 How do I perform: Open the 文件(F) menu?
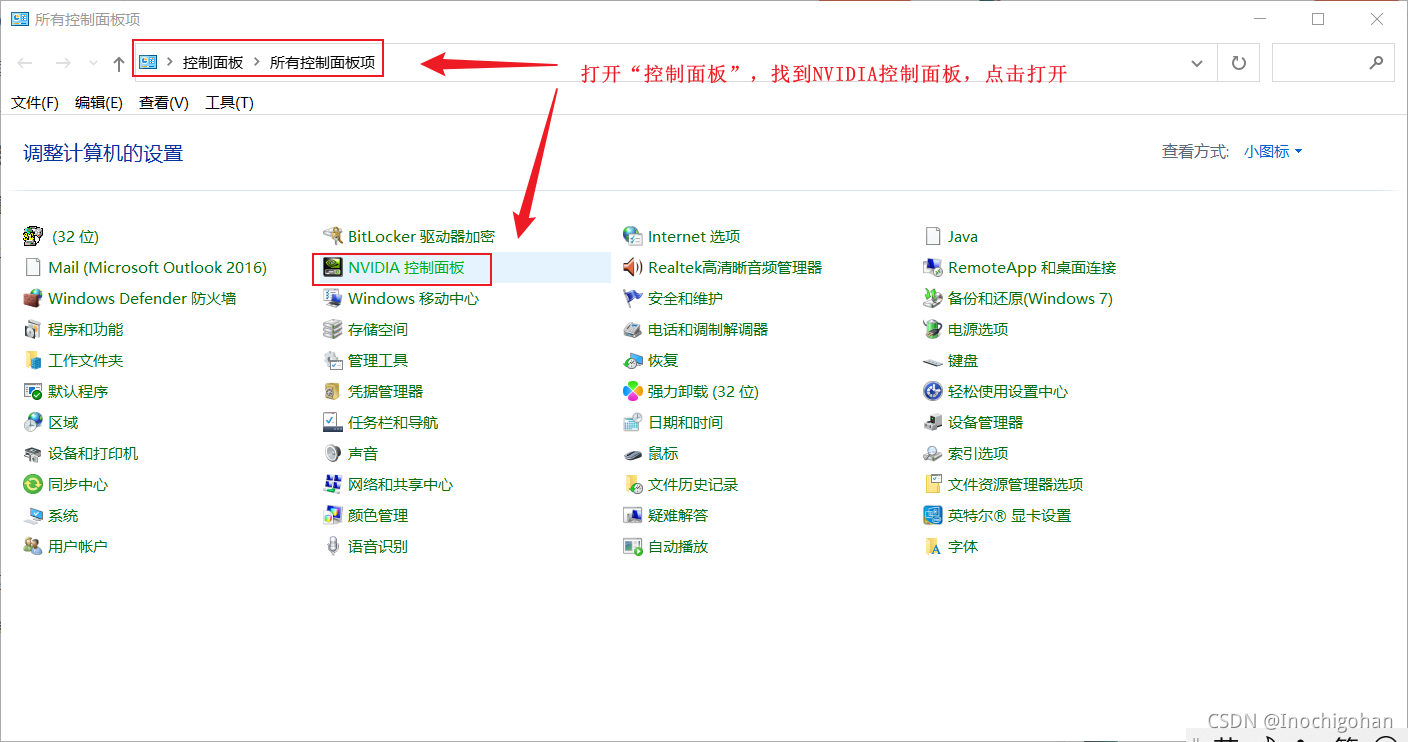(35, 103)
